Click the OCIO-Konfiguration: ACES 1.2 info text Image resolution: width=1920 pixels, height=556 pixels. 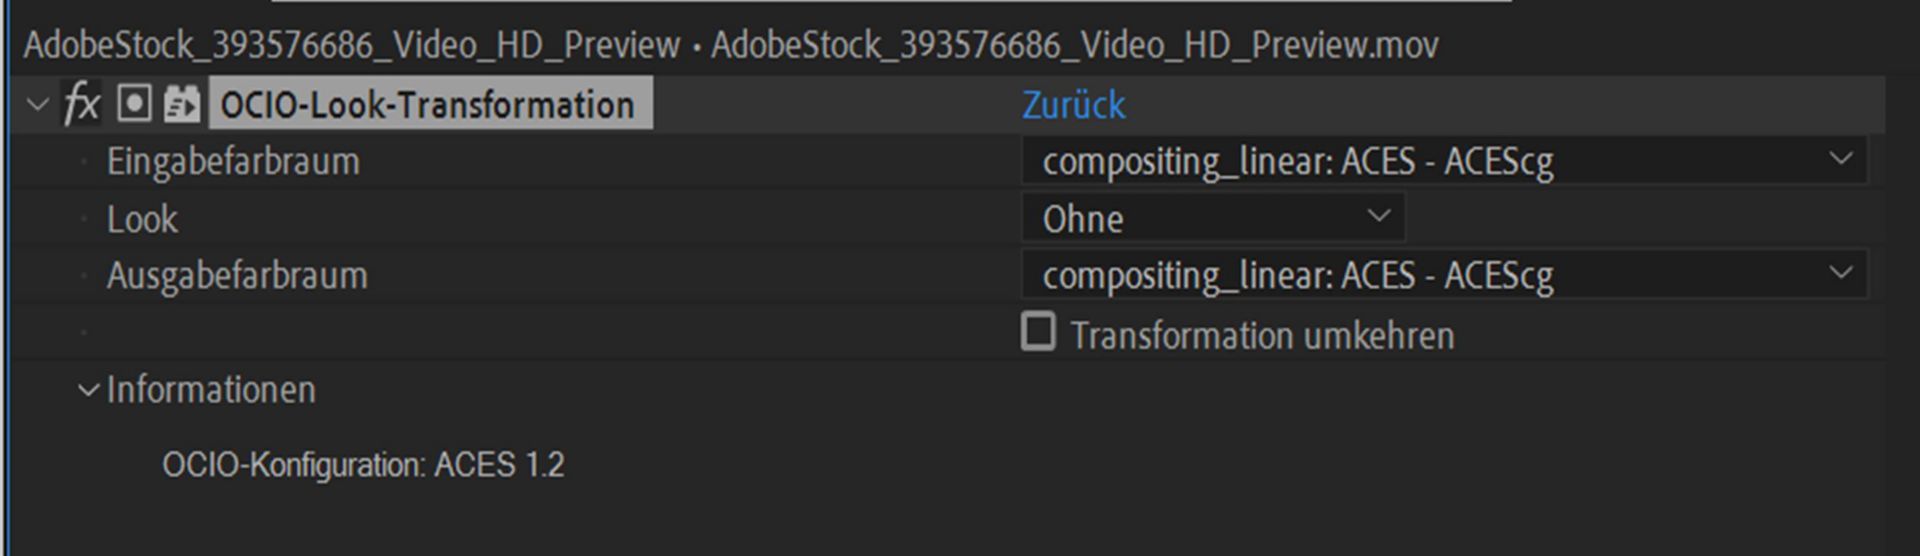point(363,465)
